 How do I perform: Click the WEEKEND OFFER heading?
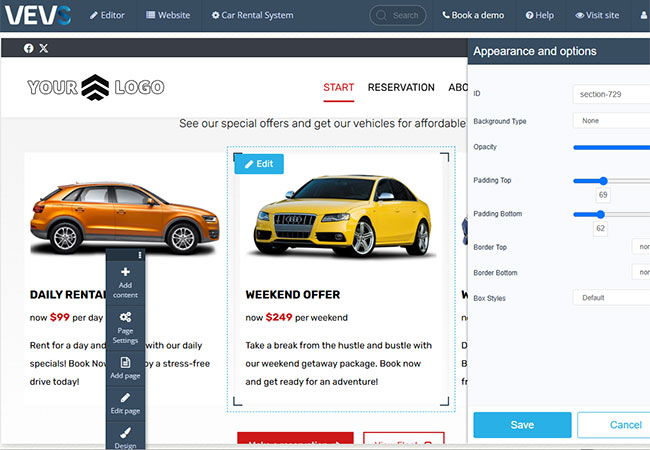[x=293, y=295]
